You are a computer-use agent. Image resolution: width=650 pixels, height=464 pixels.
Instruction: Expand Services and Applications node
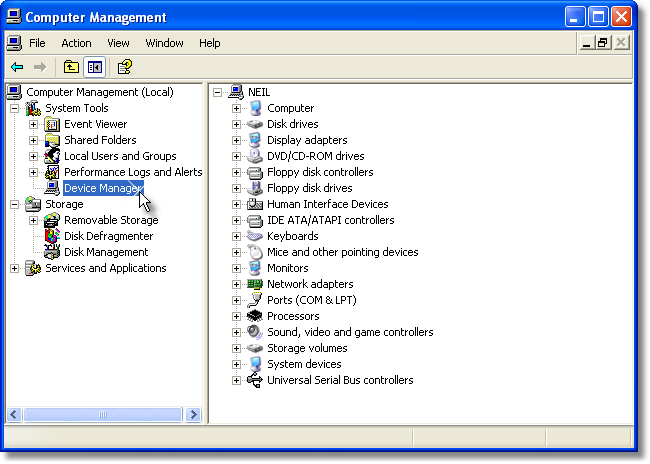(x=14, y=268)
